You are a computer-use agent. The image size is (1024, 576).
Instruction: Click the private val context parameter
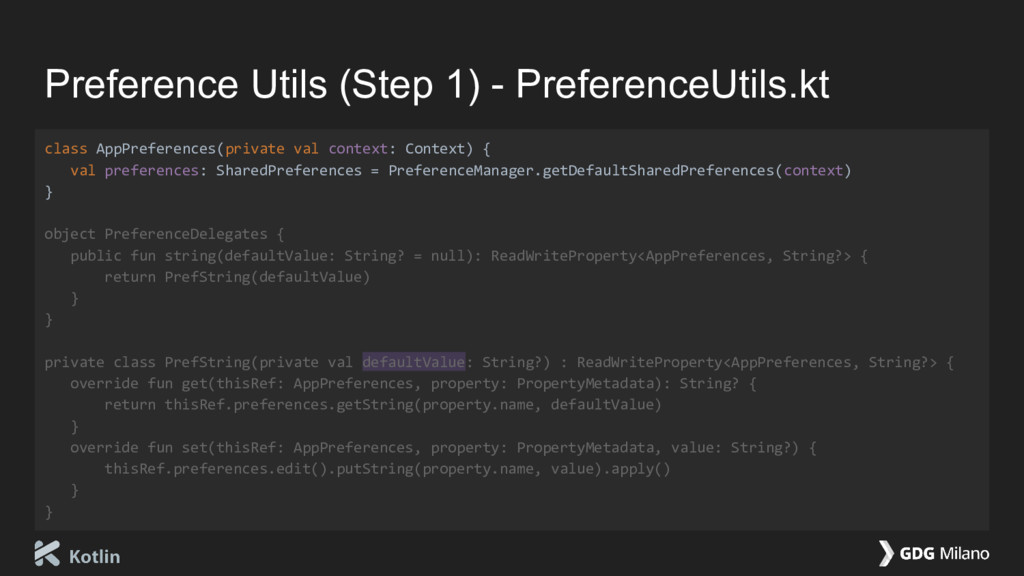(306, 149)
